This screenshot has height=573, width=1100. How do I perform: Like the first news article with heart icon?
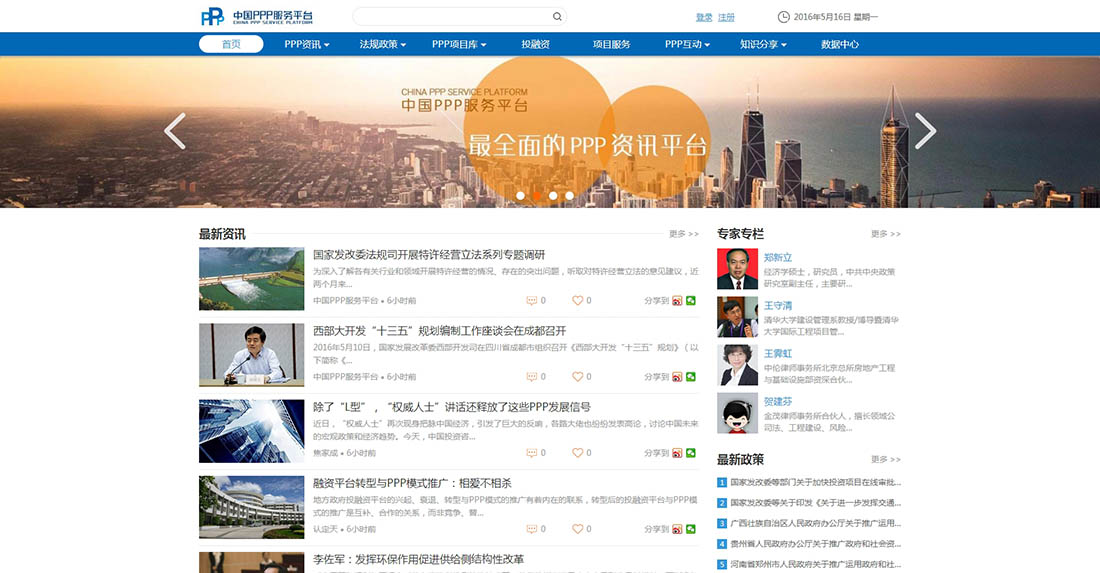577,300
